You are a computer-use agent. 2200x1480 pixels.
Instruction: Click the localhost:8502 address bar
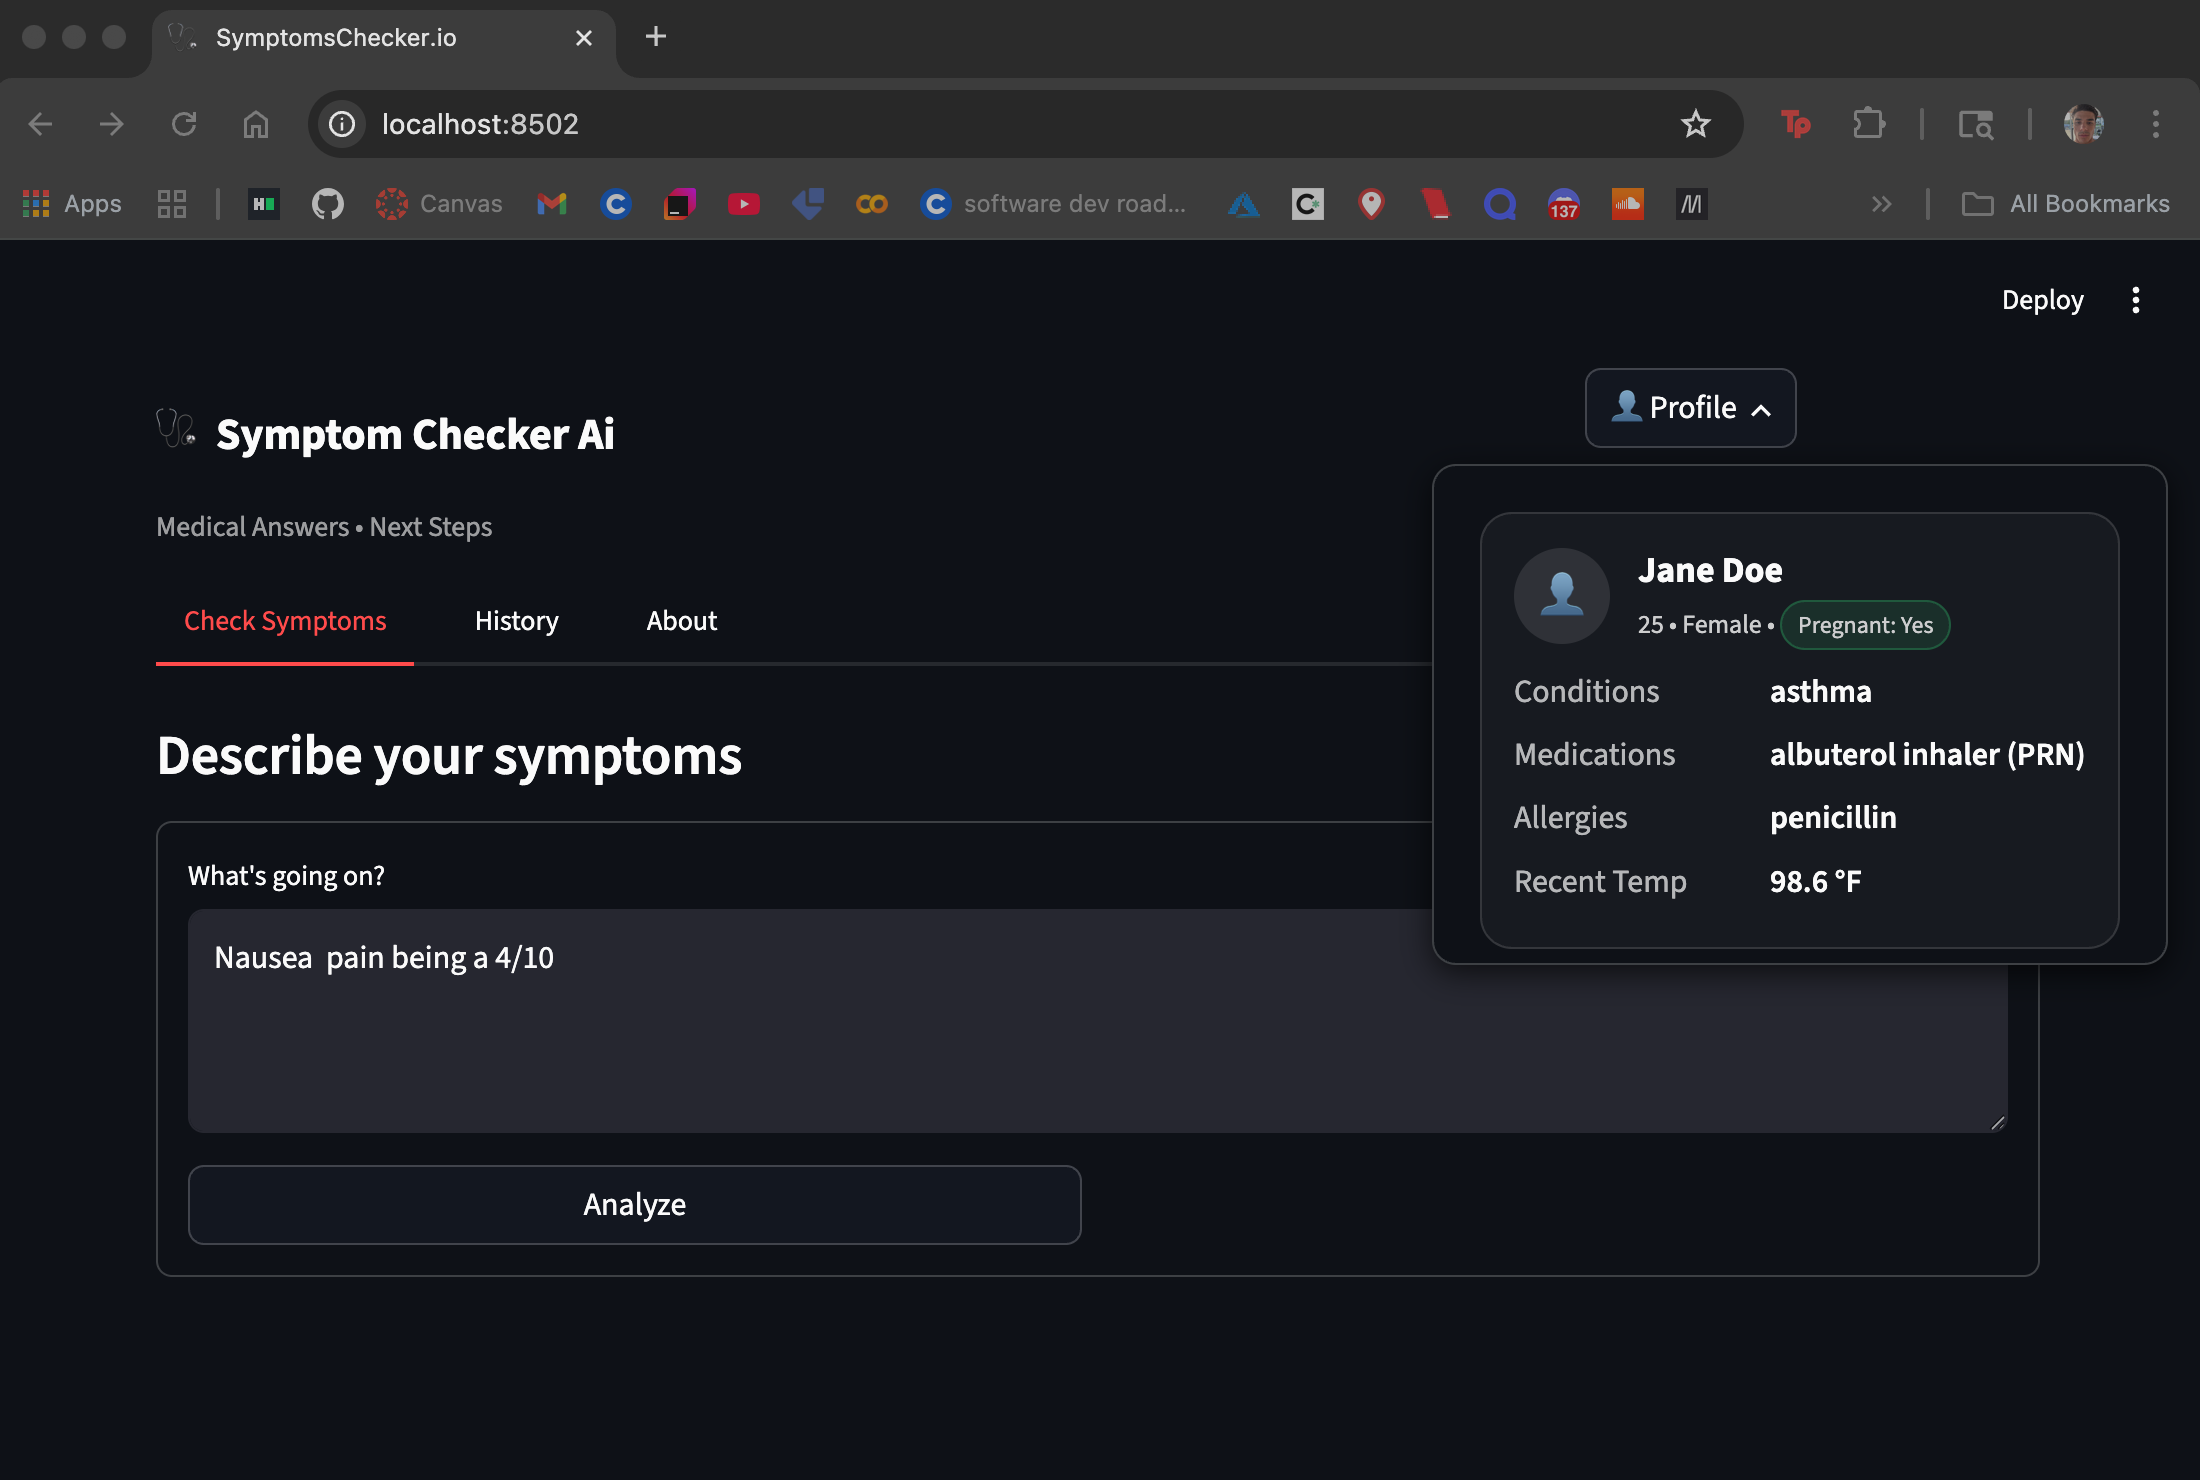pos(900,124)
